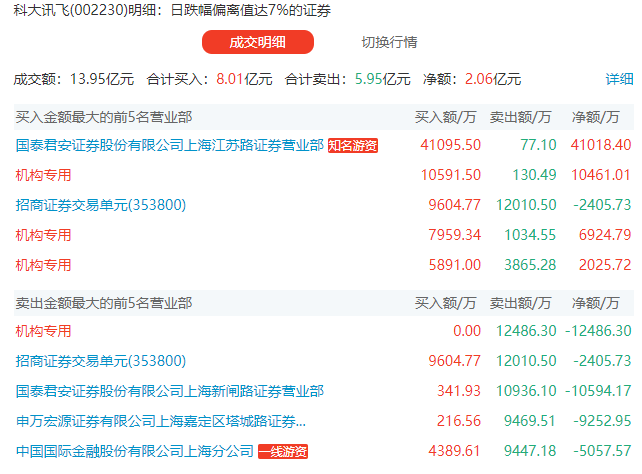Click net amount -9252.95
Screen dimensions: 642x474
tap(602, 421)
